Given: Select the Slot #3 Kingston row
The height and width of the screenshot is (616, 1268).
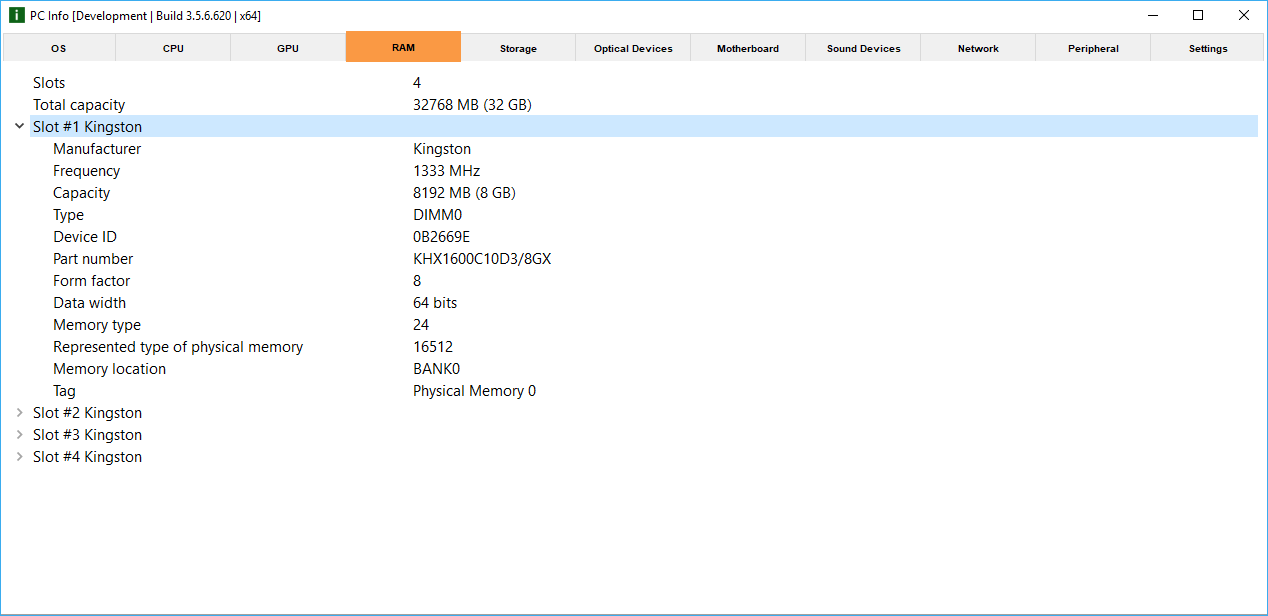Looking at the screenshot, I should click(x=644, y=435).
